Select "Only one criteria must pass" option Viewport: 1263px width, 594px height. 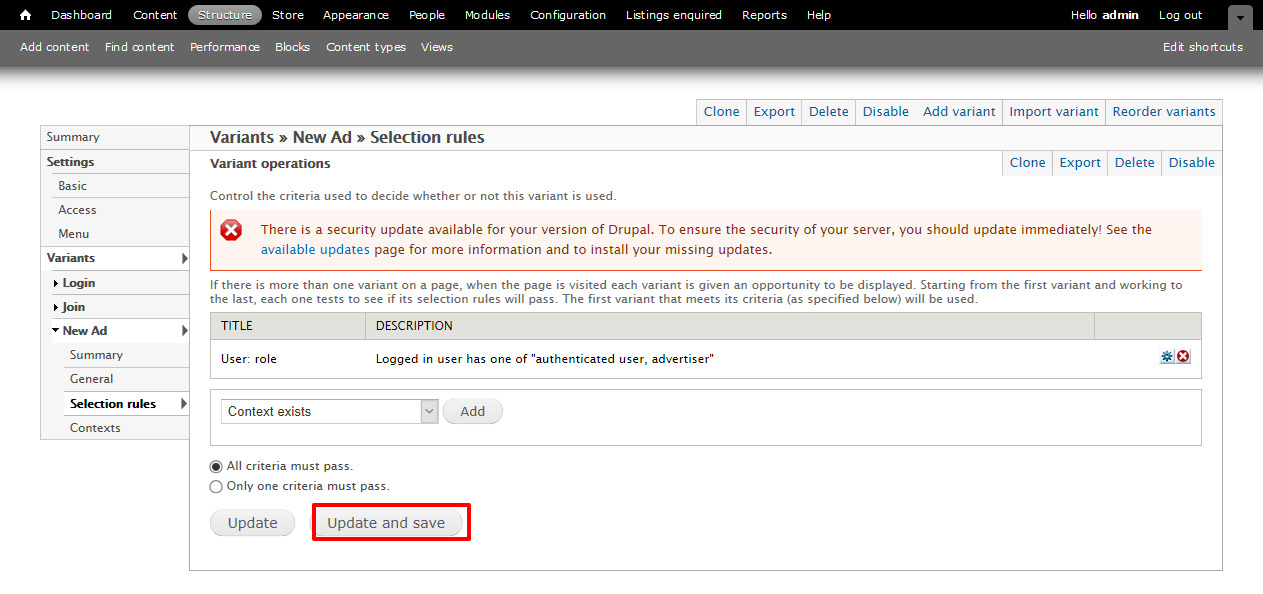point(216,487)
